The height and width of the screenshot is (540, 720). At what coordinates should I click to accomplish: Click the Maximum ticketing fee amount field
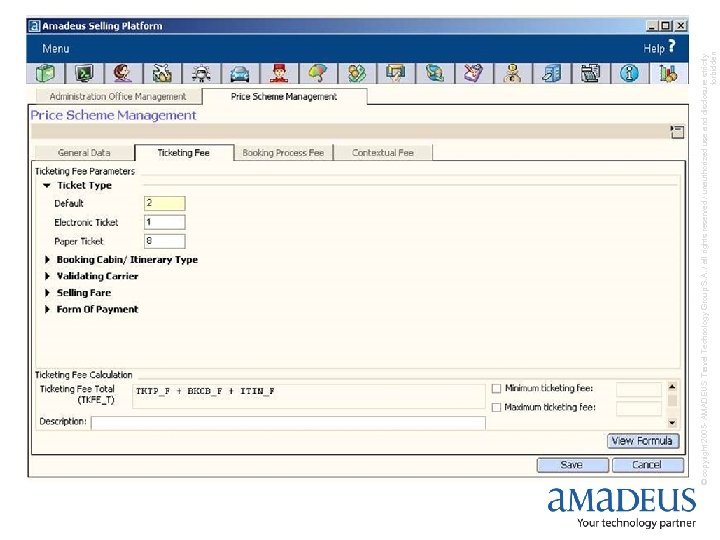coord(639,408)
